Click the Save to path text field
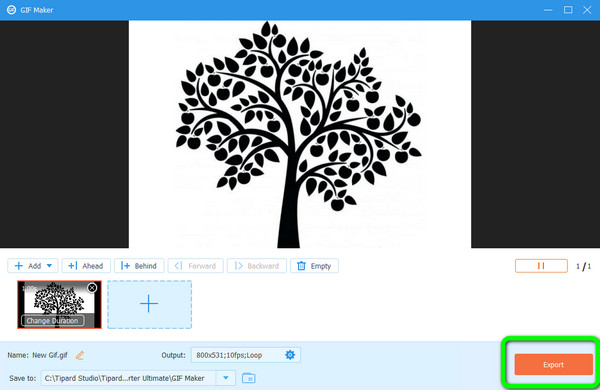The image size is (600, 390). 129,378
